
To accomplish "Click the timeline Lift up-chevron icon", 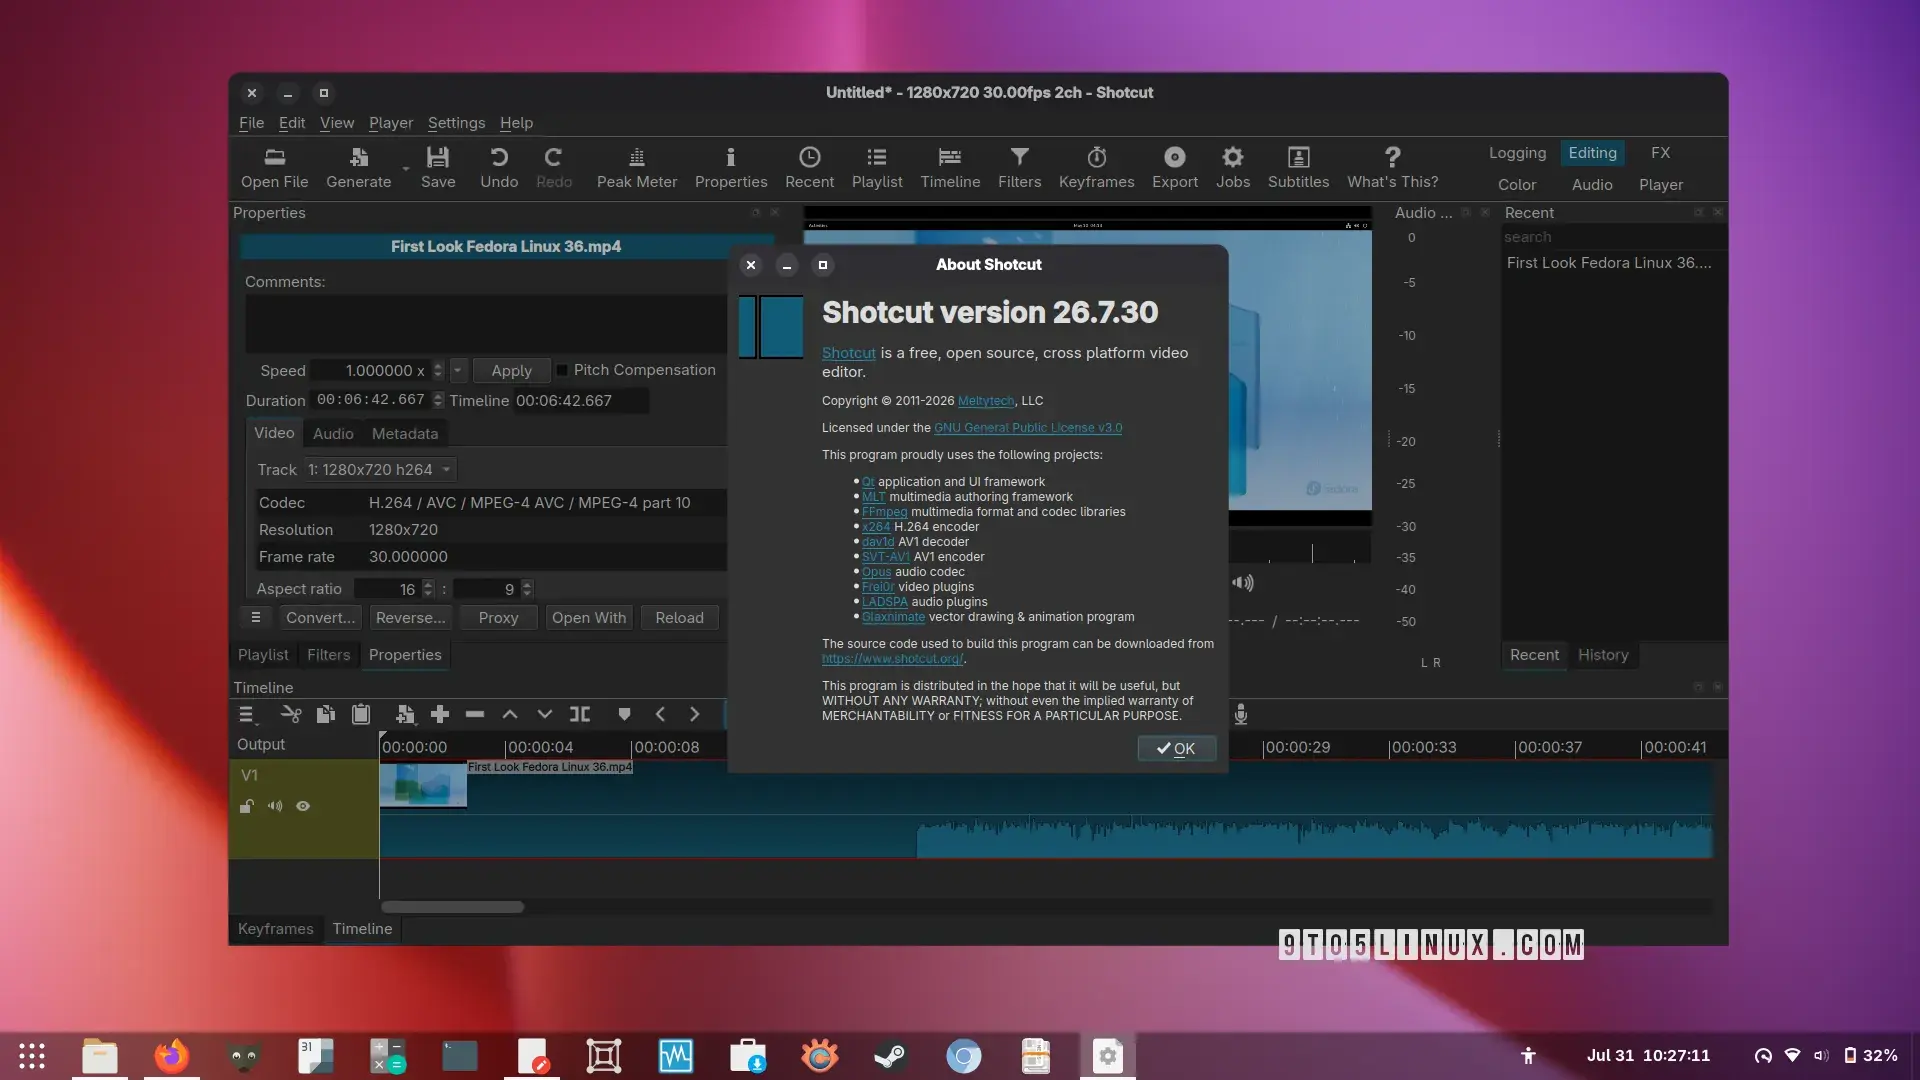I will (510, 714).
